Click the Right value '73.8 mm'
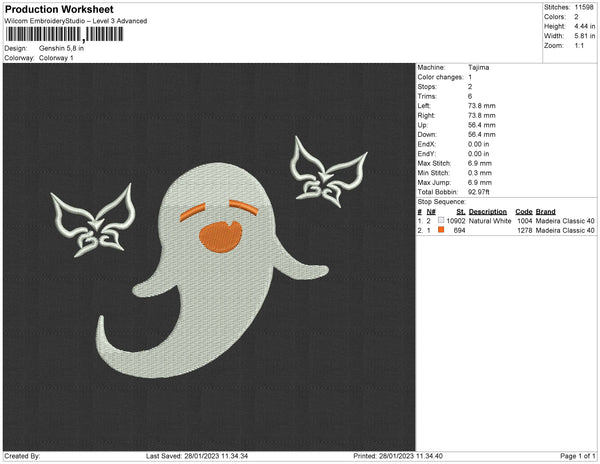The height and width of the screenshot is (464, 600). (x=482, y=115)
